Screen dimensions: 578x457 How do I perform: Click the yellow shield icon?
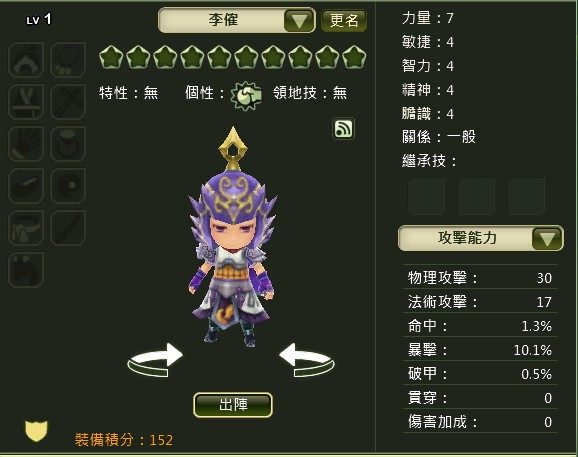pyautogui.click(x=36, y=430)
